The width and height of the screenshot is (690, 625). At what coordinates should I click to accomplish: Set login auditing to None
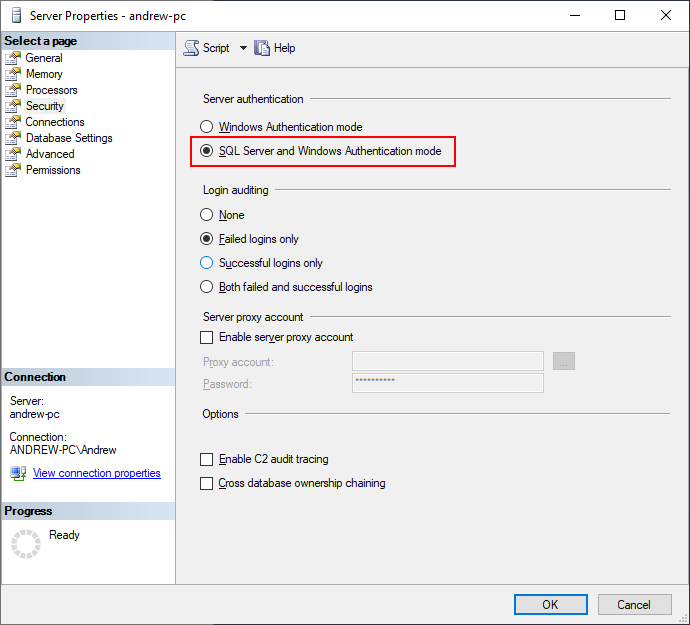(x=207, y=215)
